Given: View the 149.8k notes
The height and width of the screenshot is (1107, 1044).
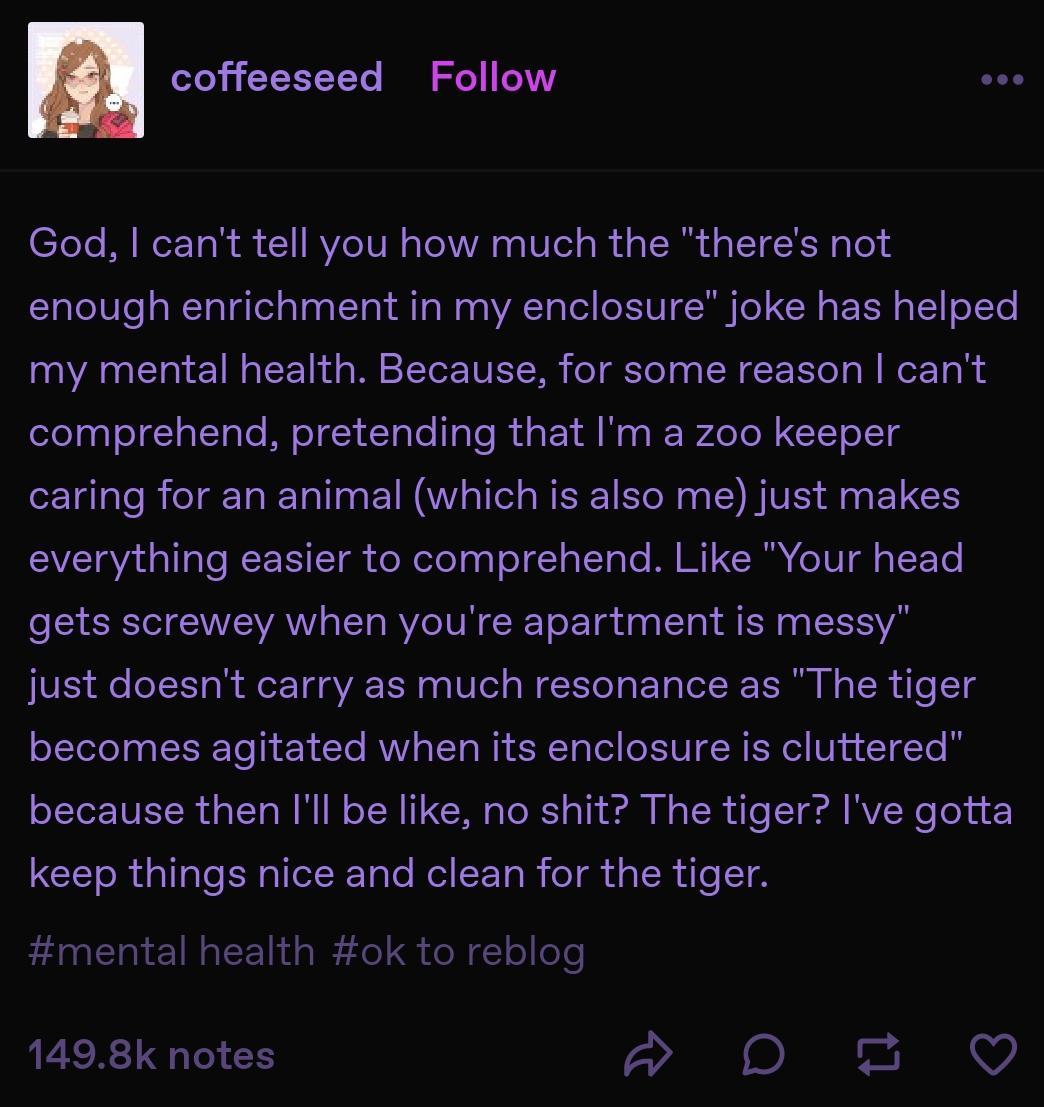Looking at the screenshot, I should coord(151,1055).
